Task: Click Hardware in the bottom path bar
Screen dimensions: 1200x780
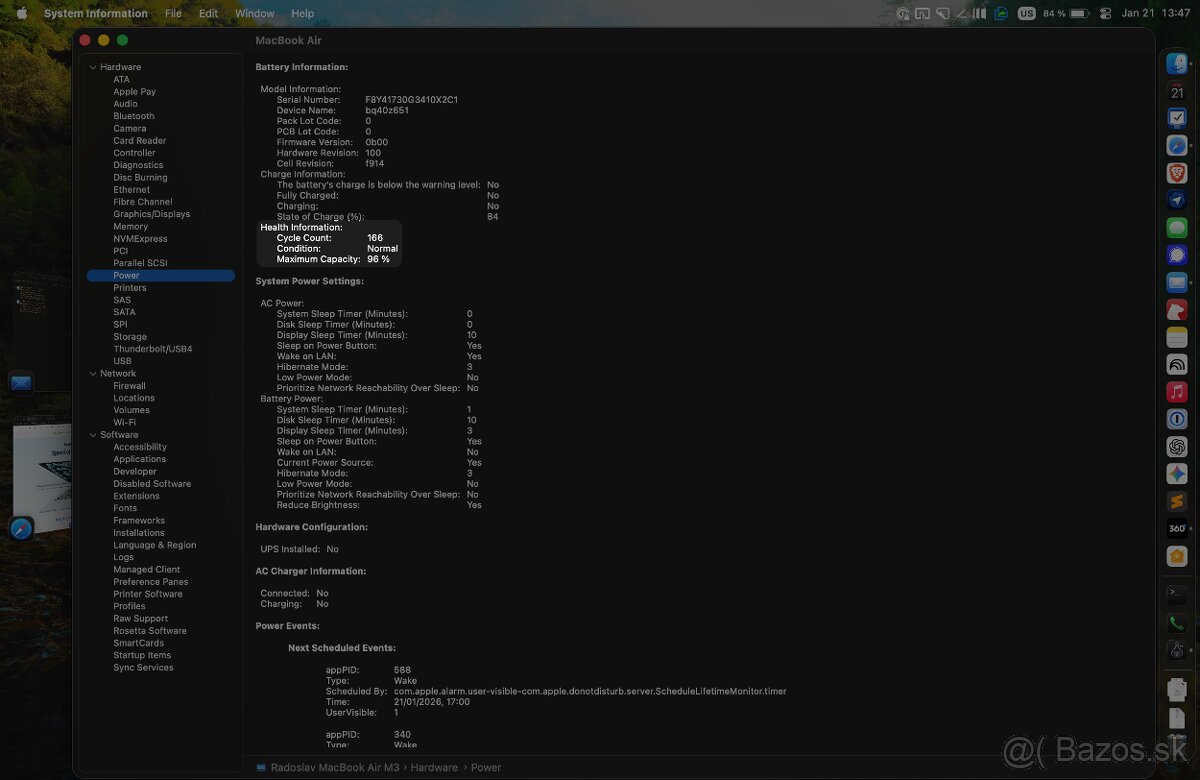Action: (x=433, y=768)
